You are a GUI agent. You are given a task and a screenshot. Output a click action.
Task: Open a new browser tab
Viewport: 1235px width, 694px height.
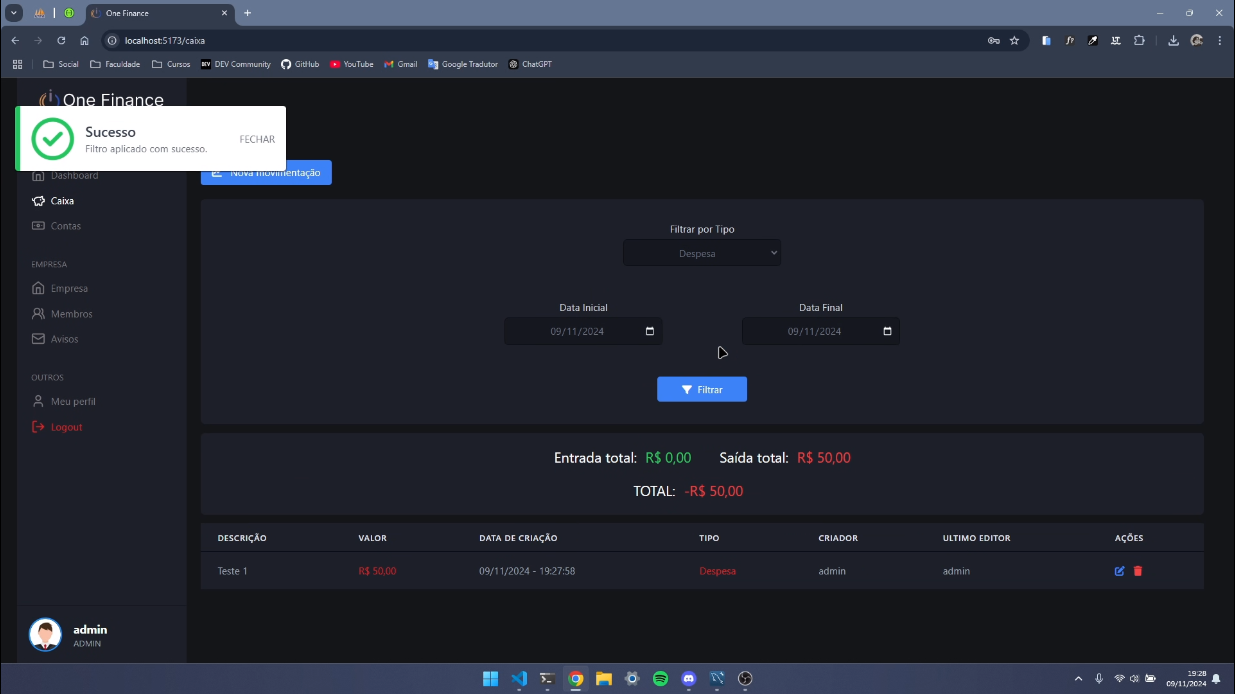tap(247, 13)
